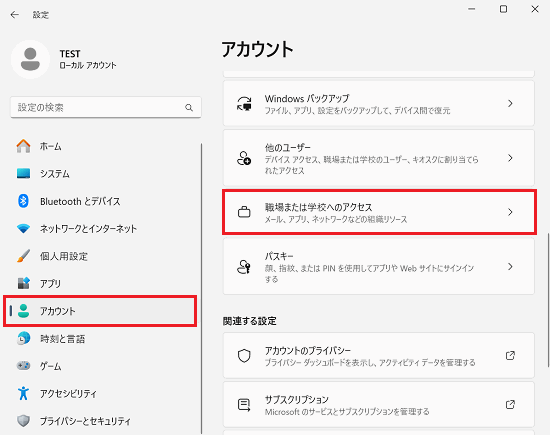Maximize the 設定 window
This screenshot has width=550, height=435.
point(503,9)
